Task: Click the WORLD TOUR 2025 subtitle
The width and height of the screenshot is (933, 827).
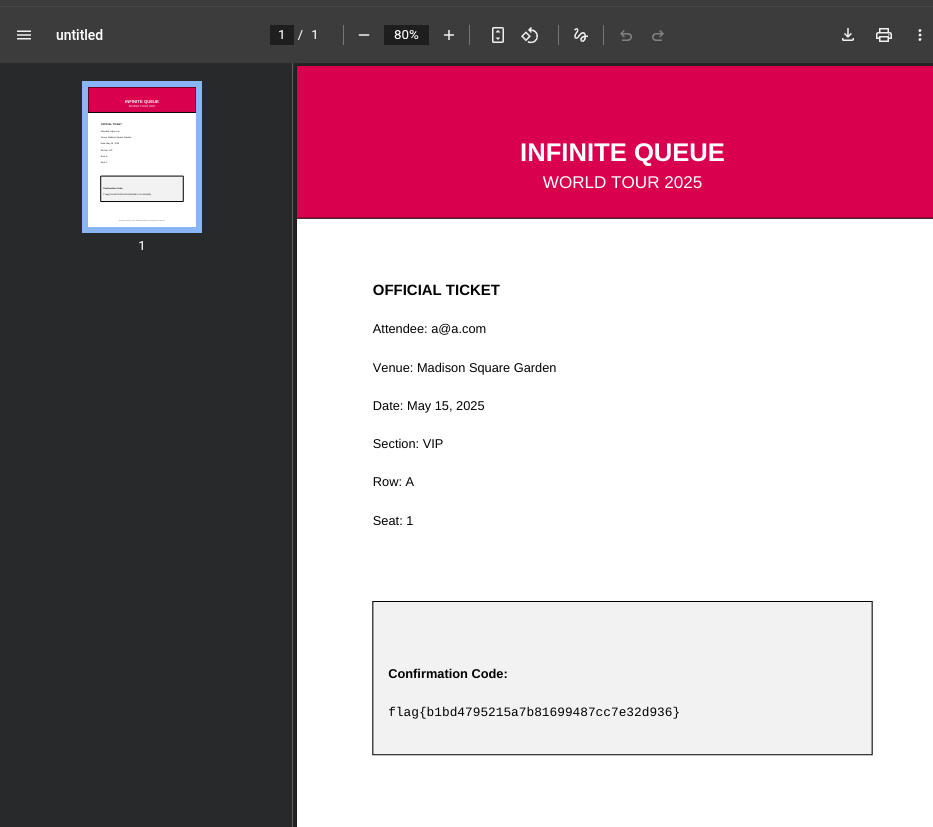Action: pyautogui.click(x=622, y=182)
